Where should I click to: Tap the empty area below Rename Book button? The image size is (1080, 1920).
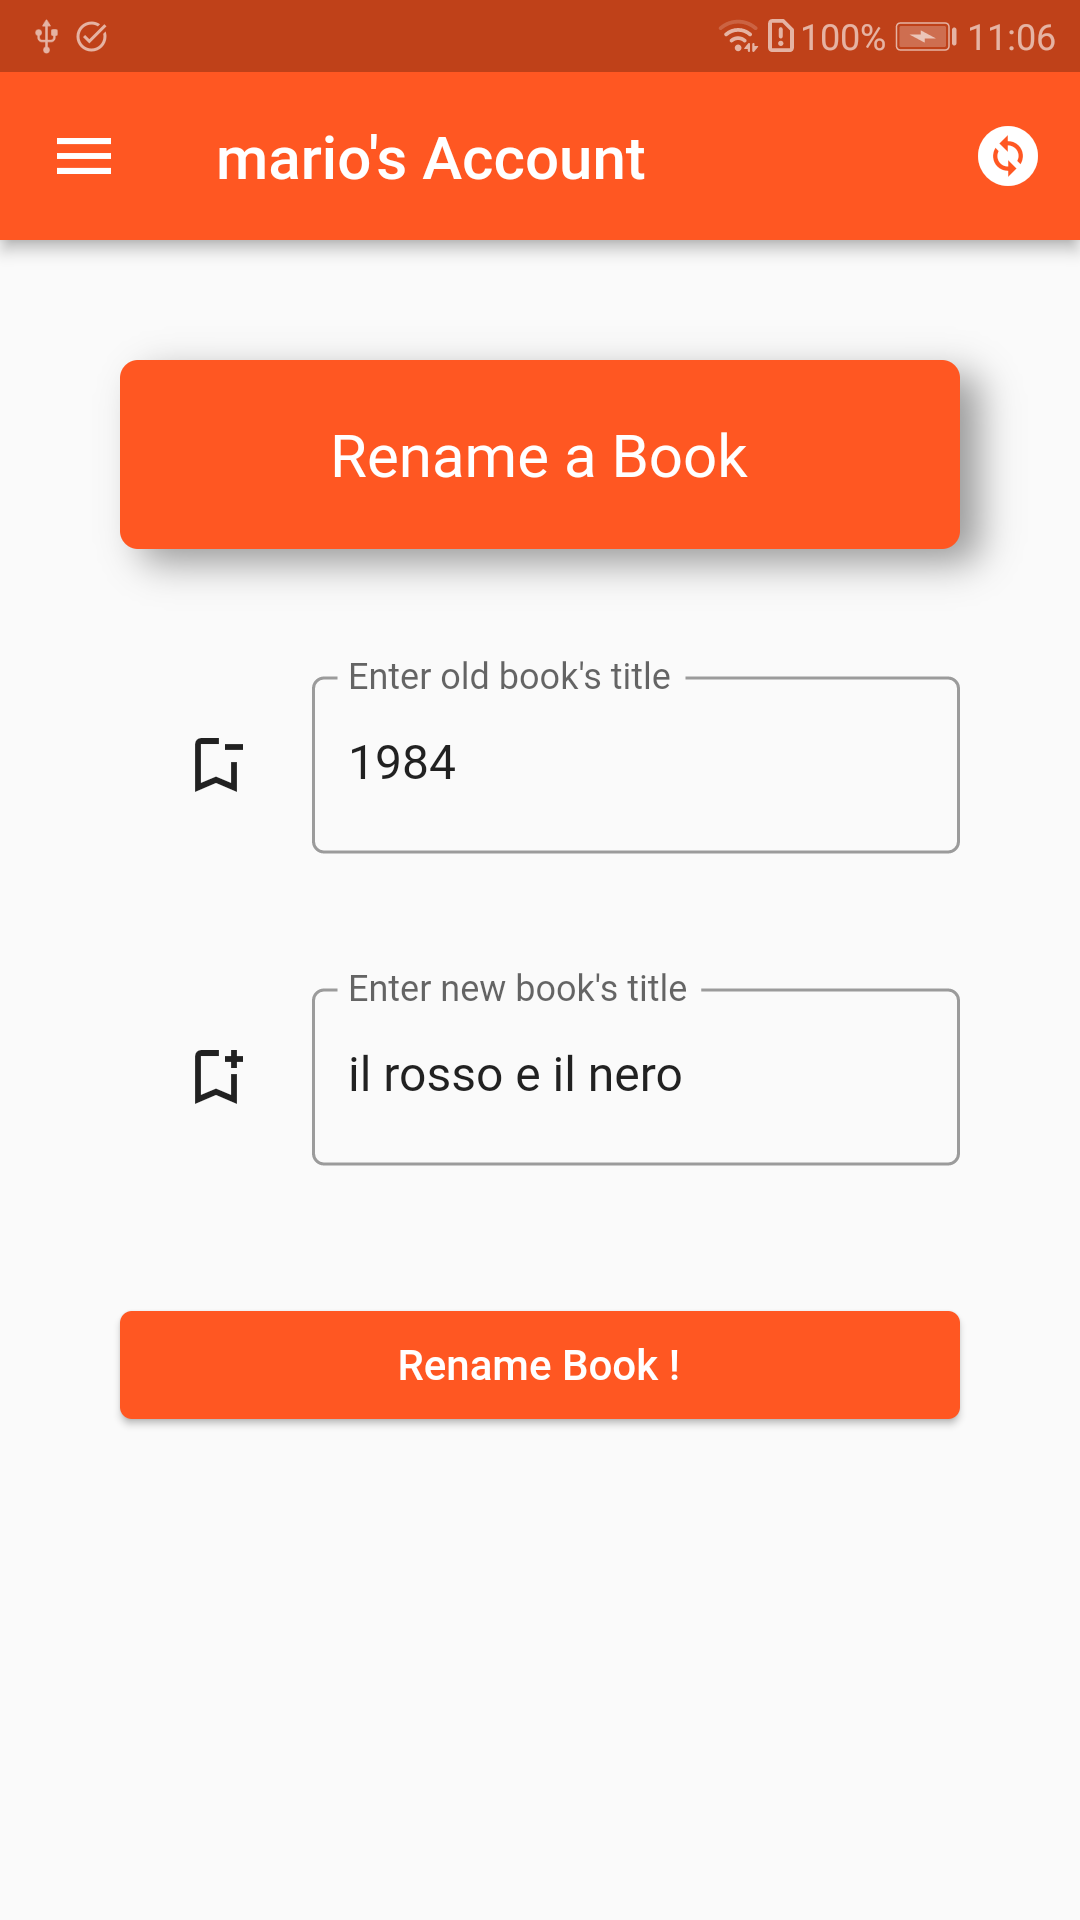tap(540, 1650)
